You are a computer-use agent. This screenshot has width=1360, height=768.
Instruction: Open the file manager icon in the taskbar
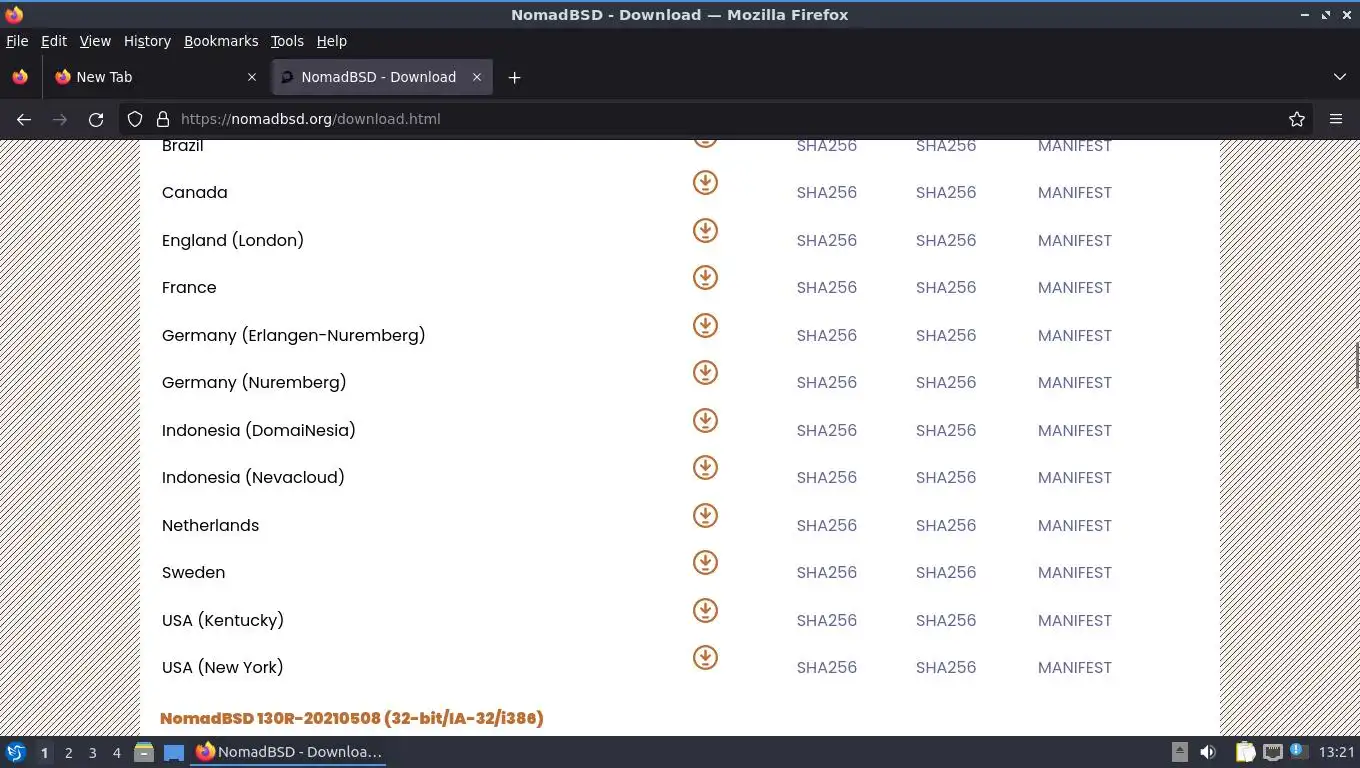click(x=144, y=752)
